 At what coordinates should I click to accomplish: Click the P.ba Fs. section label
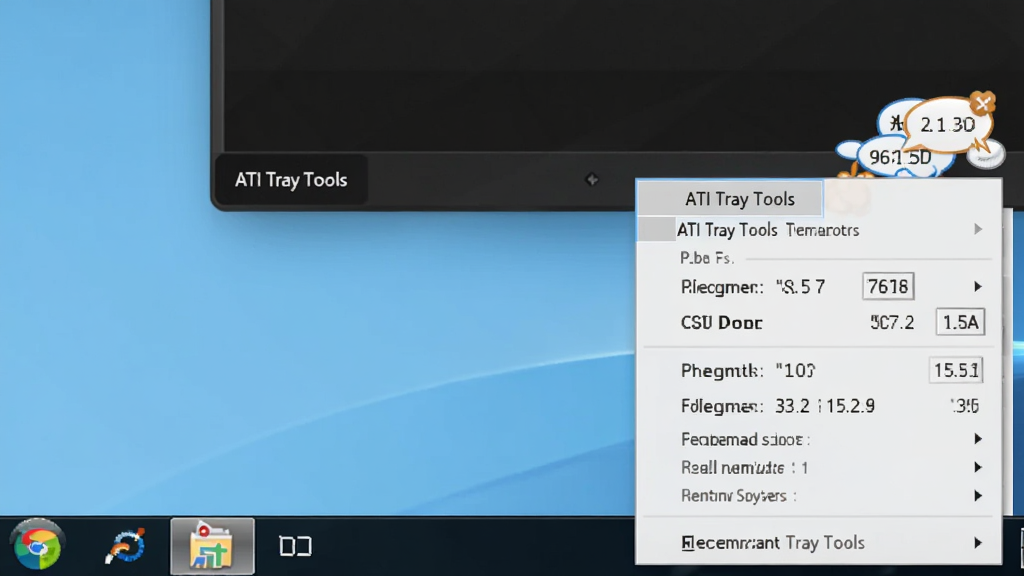tap(707, 258)
